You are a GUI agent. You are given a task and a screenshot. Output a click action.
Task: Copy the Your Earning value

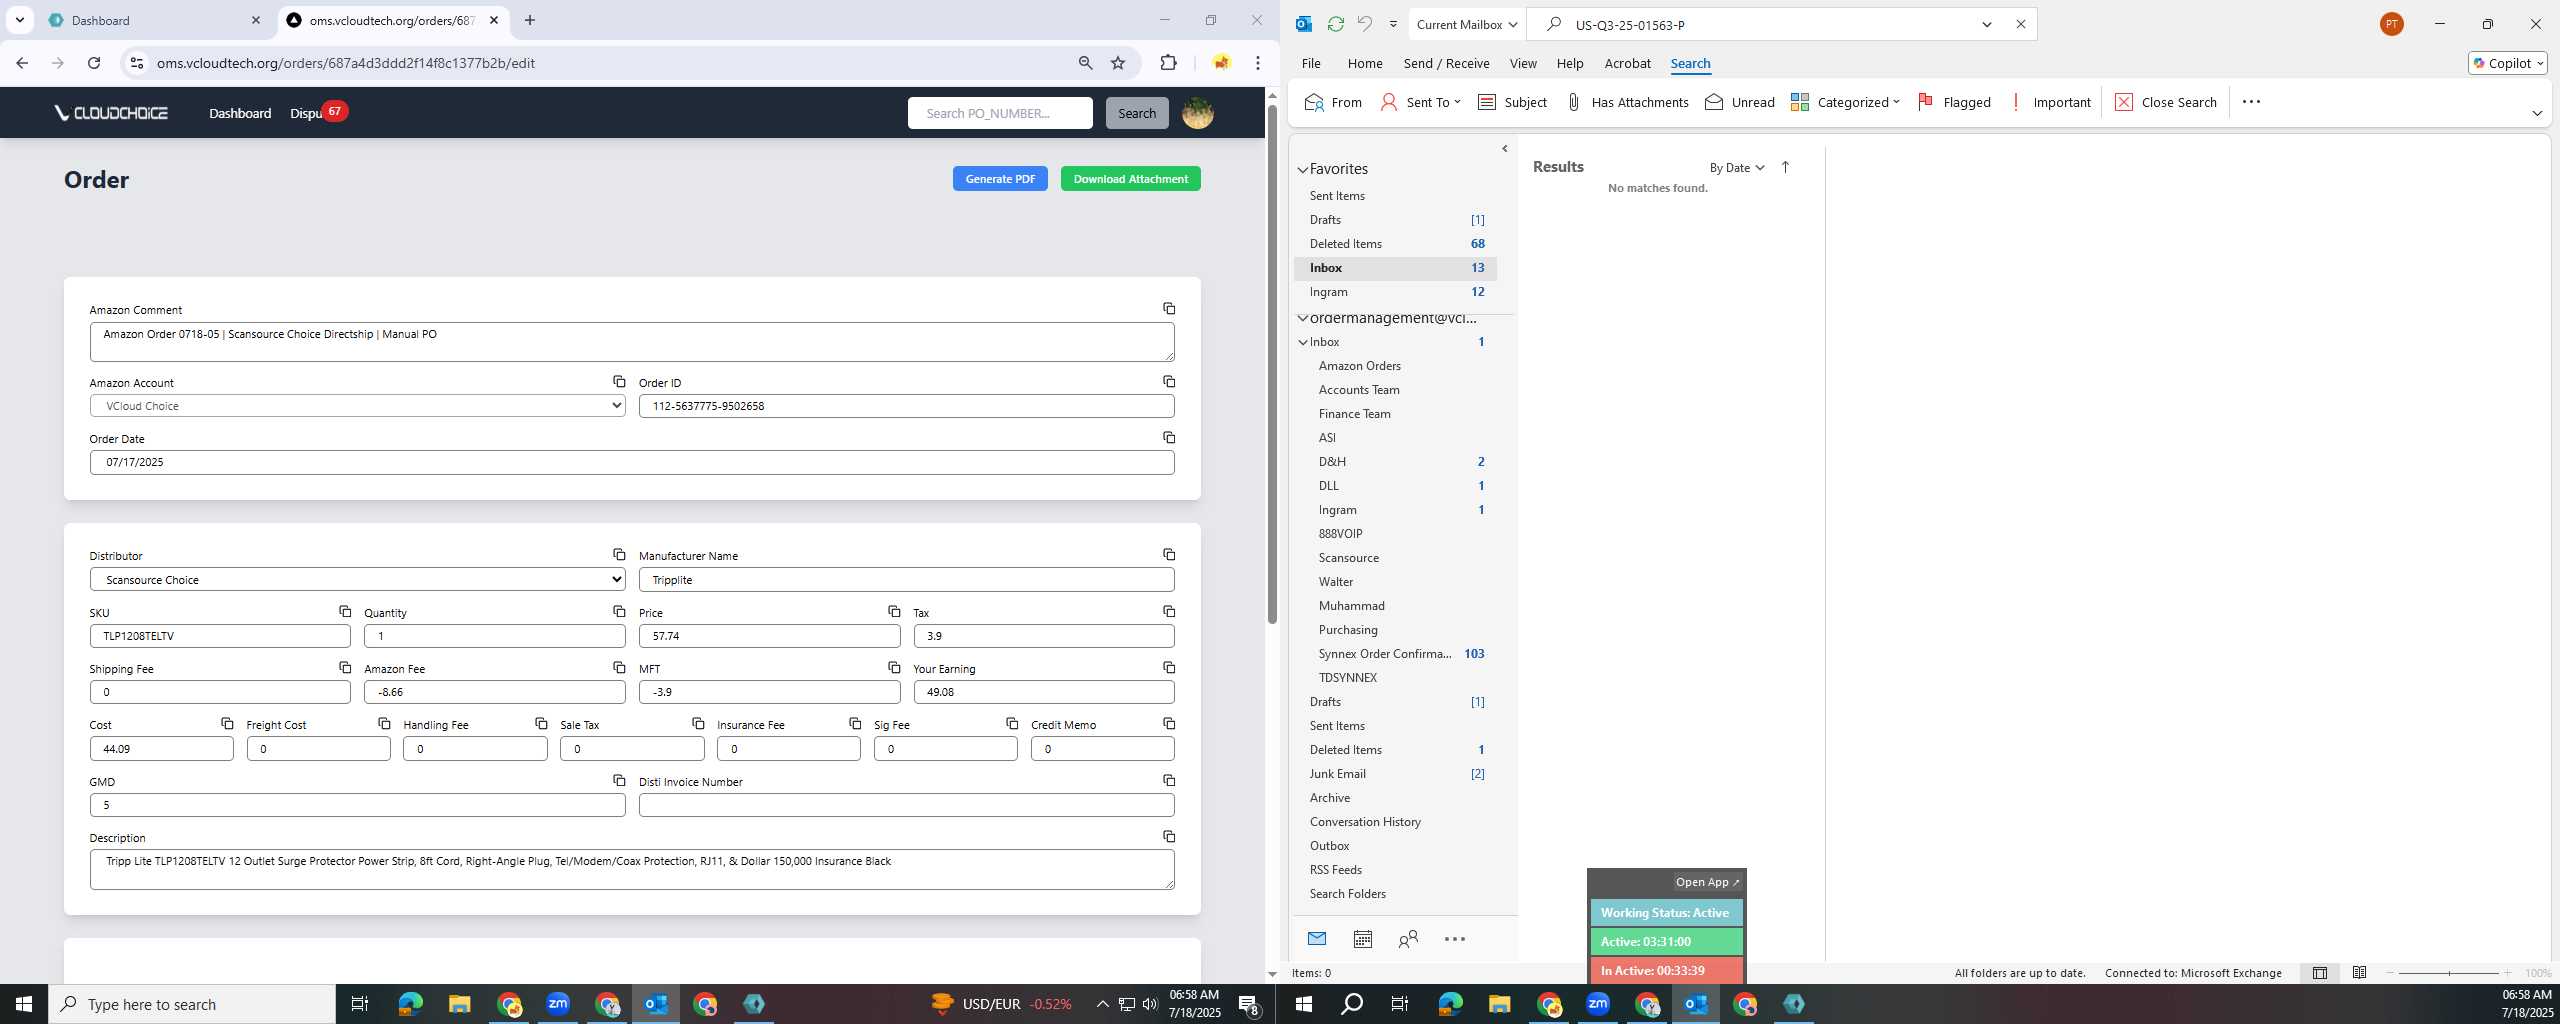[x=1168, y=668]
